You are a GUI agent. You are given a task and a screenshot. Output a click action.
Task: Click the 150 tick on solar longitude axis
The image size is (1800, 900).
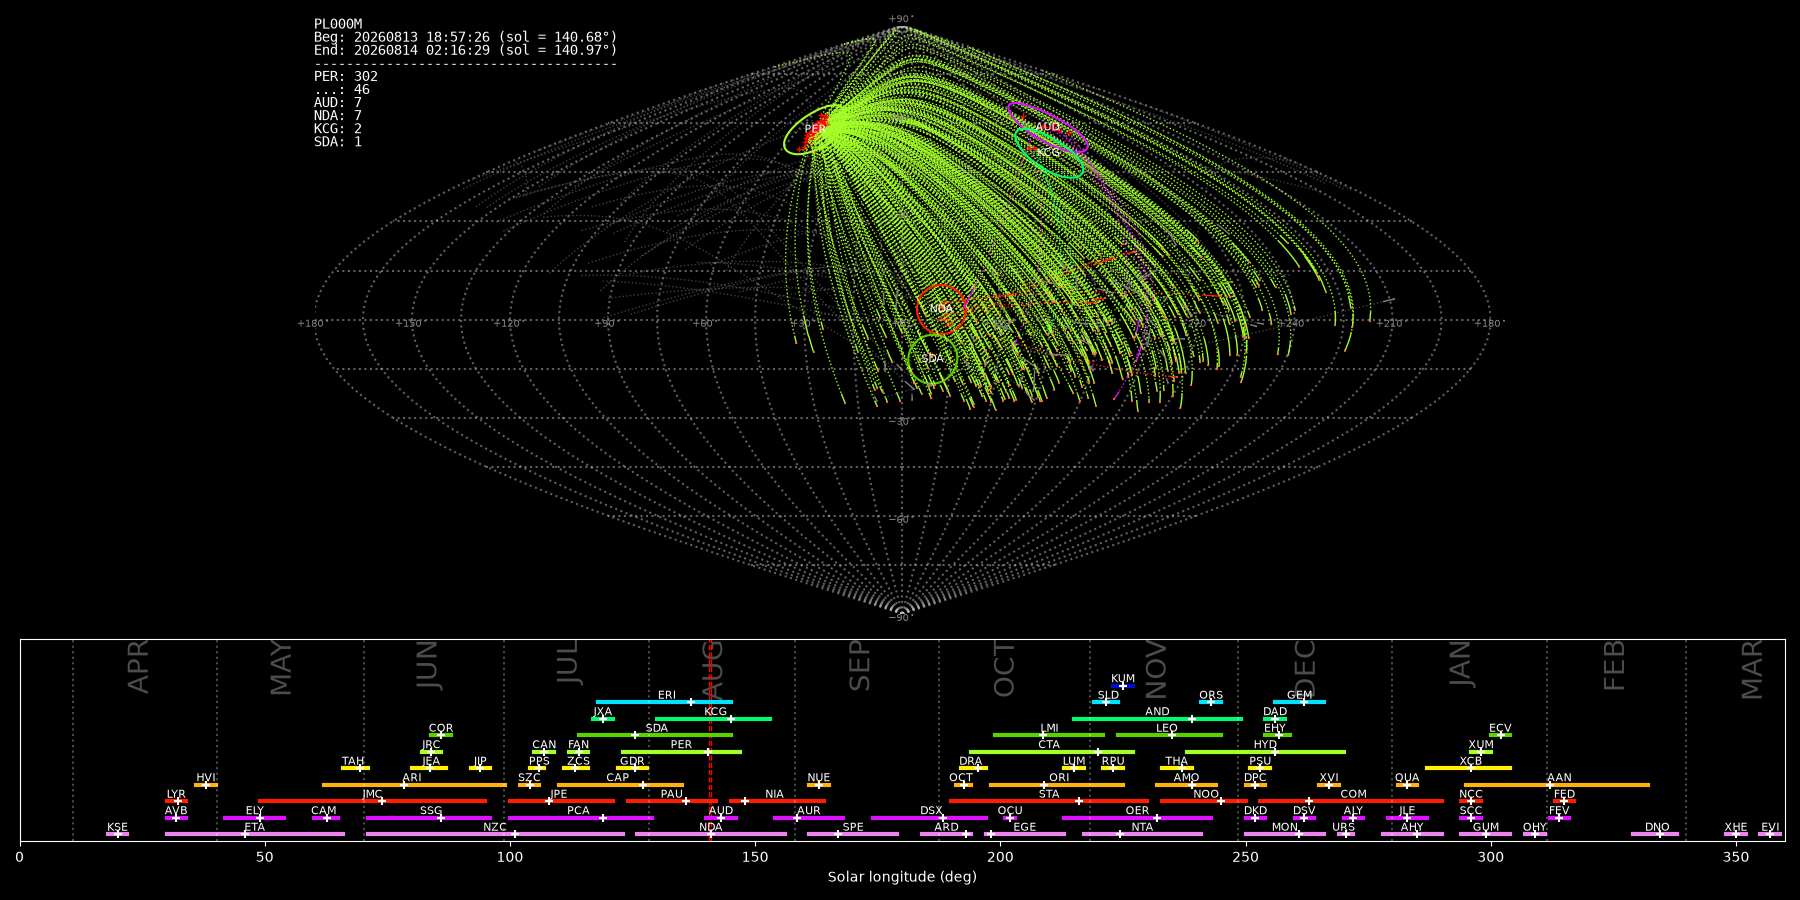pyautogui.click(x=755, y=857)
